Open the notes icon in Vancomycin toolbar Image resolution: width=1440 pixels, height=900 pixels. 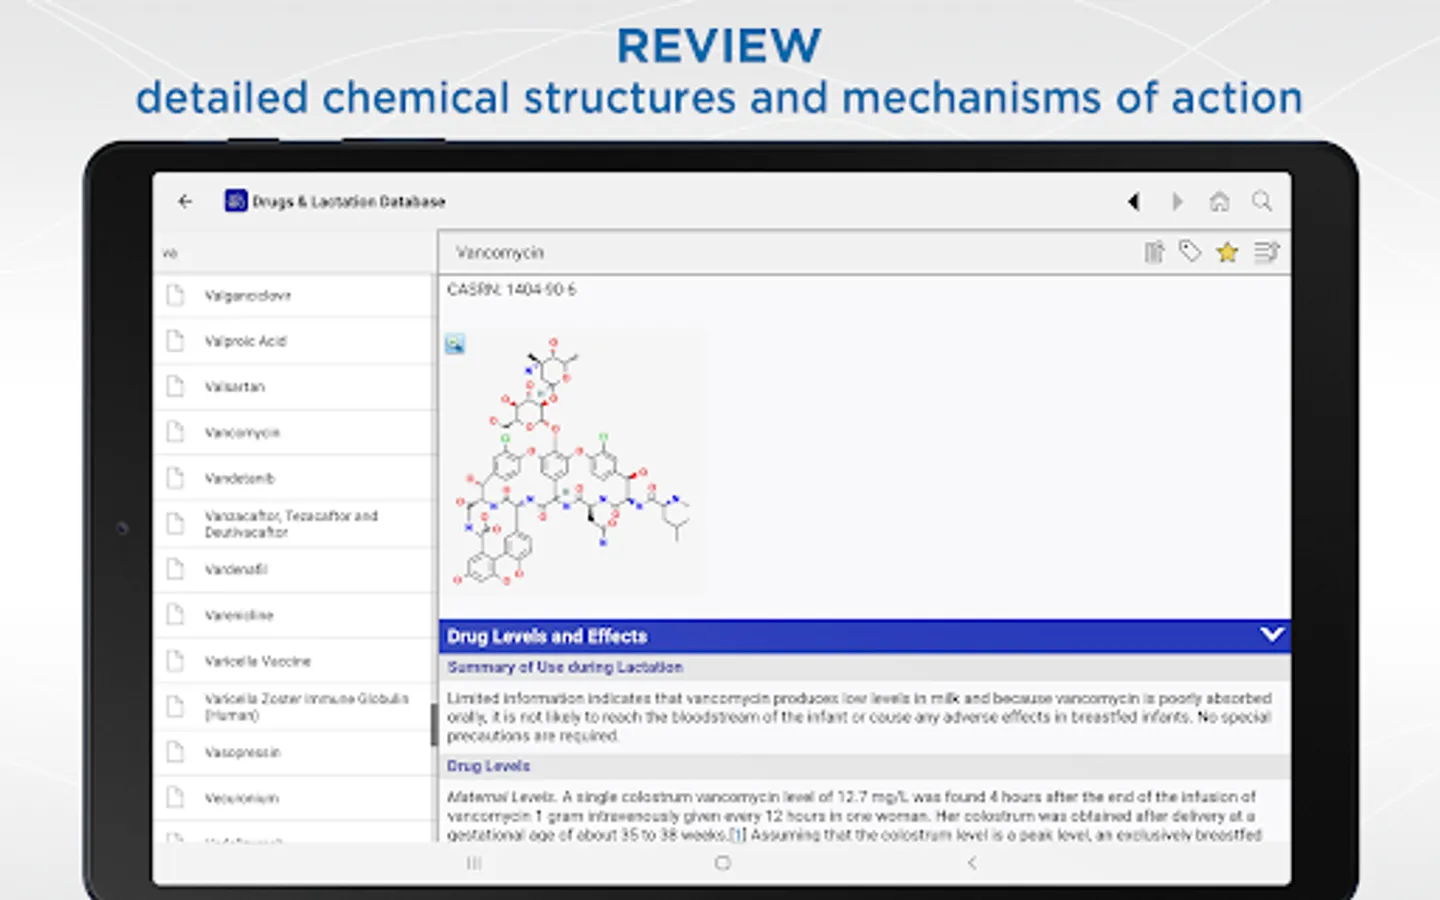coord(1154,252)
